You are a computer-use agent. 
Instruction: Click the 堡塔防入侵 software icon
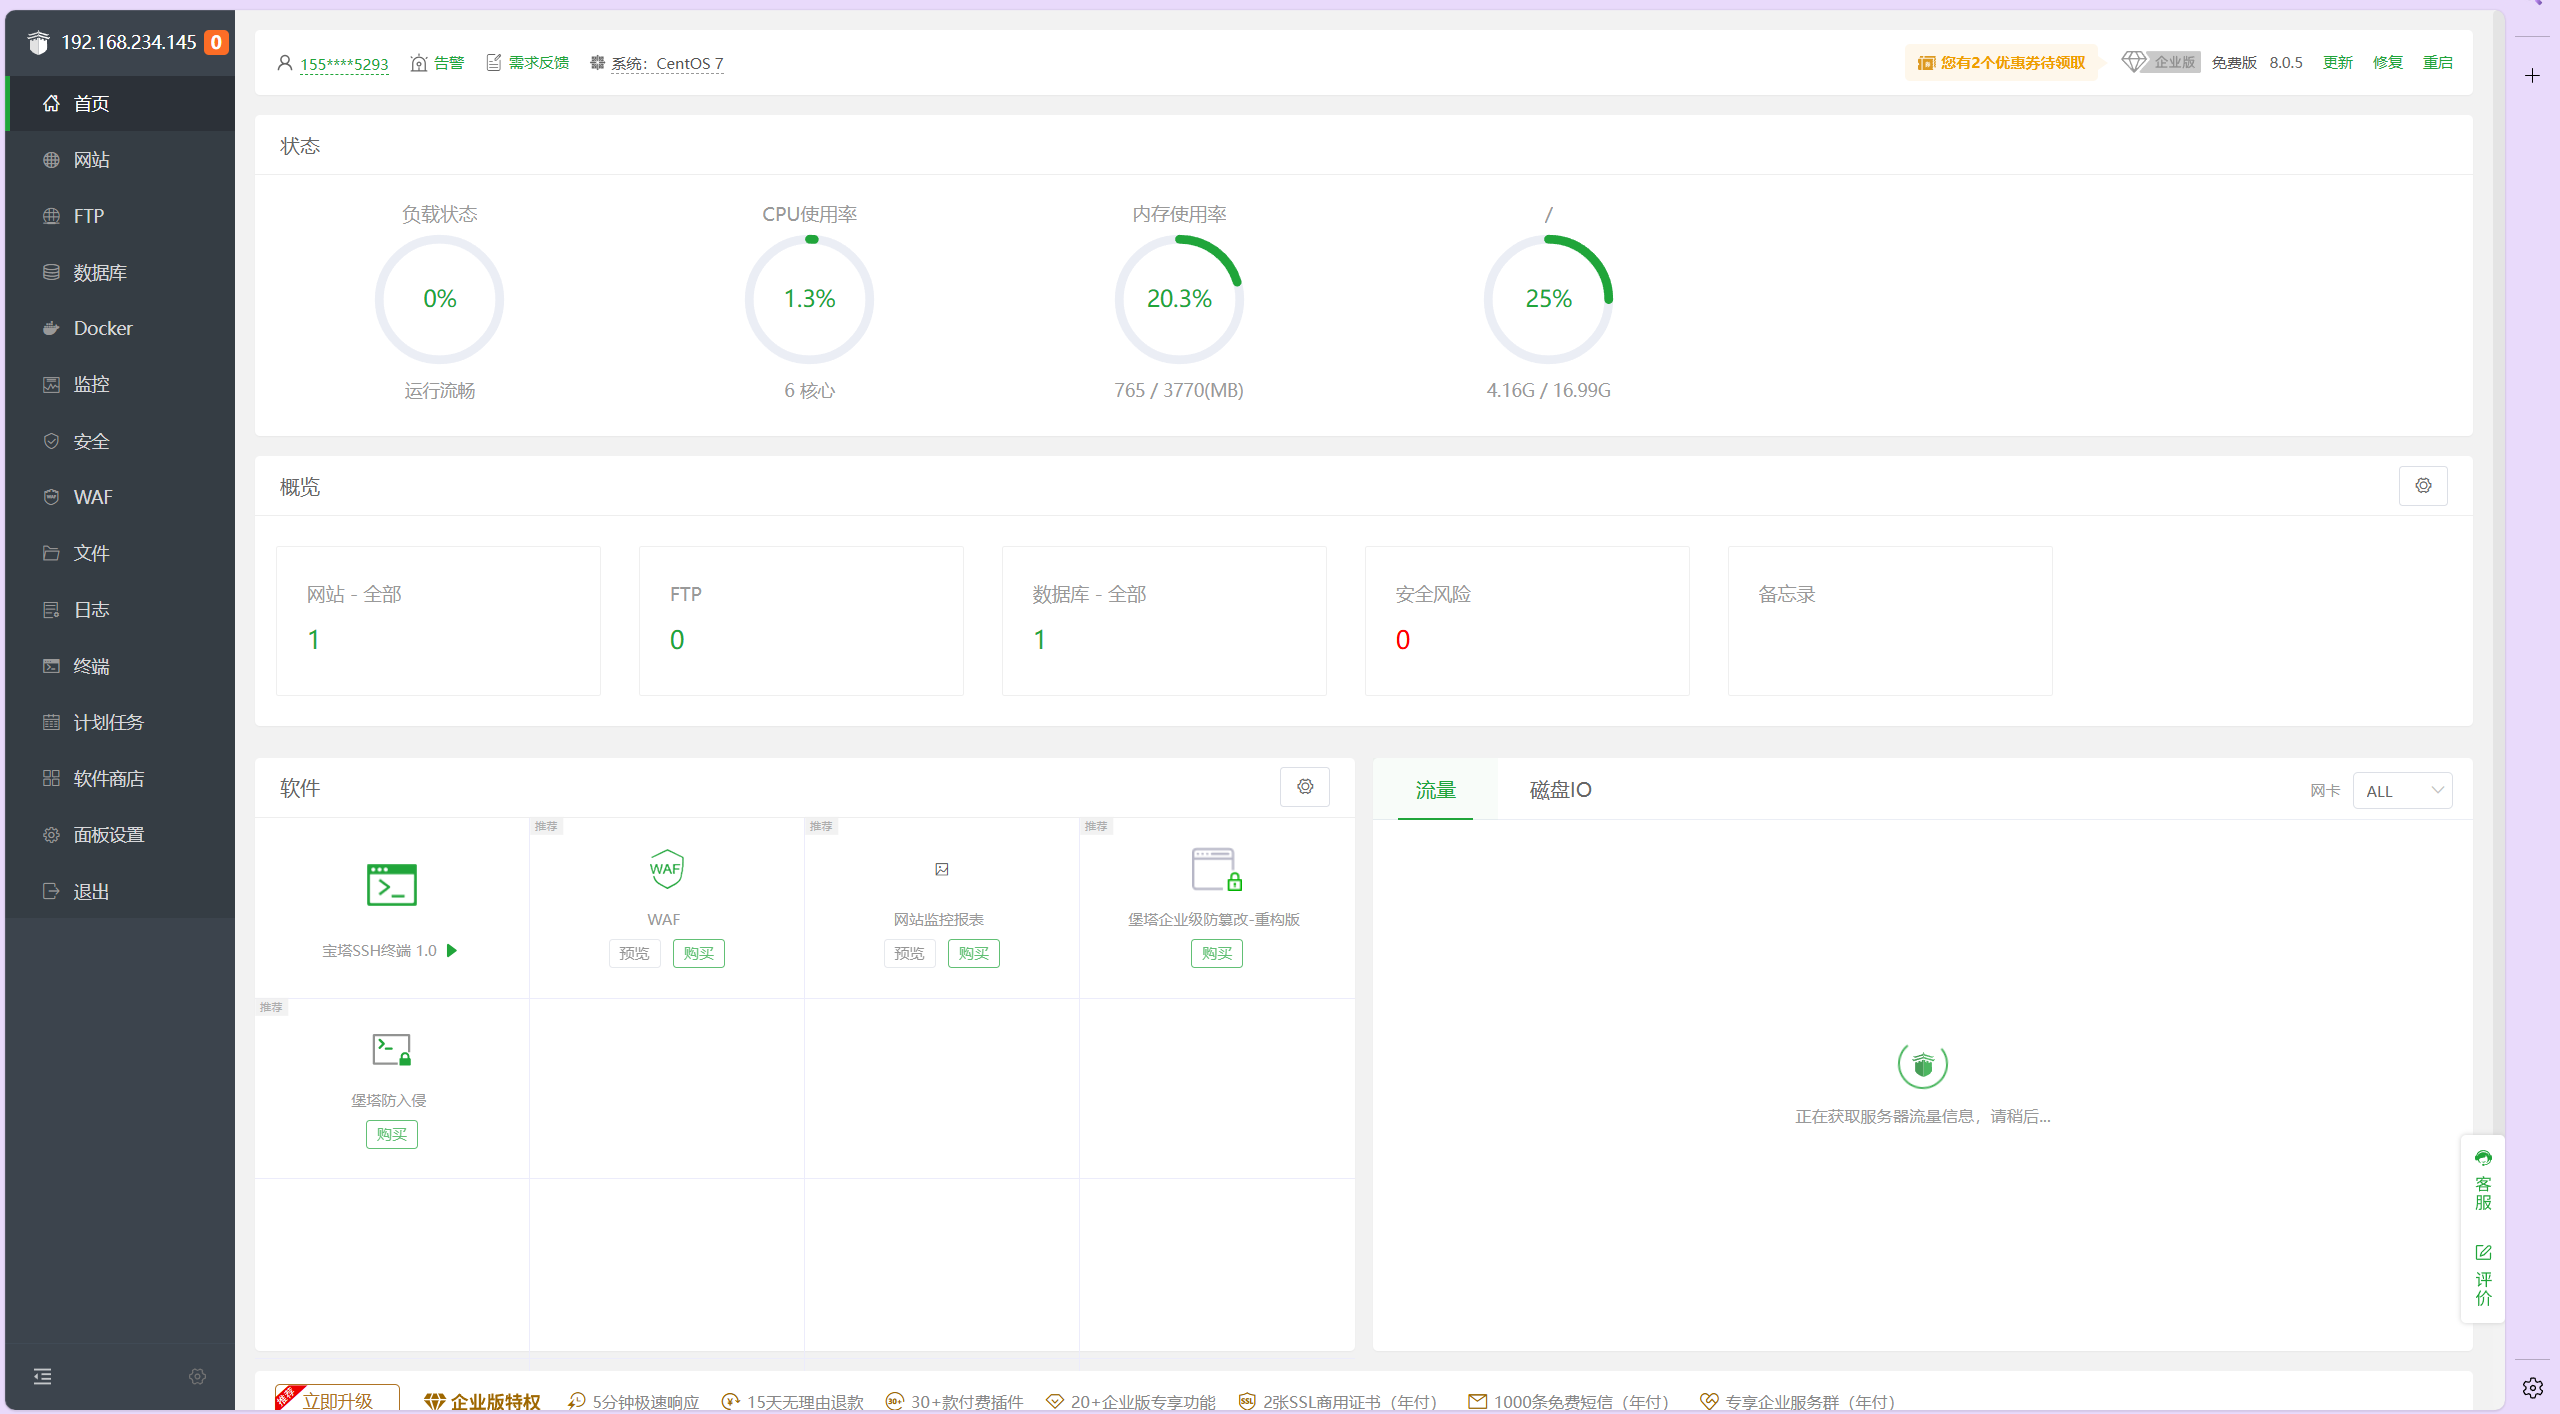point(391,1050)
